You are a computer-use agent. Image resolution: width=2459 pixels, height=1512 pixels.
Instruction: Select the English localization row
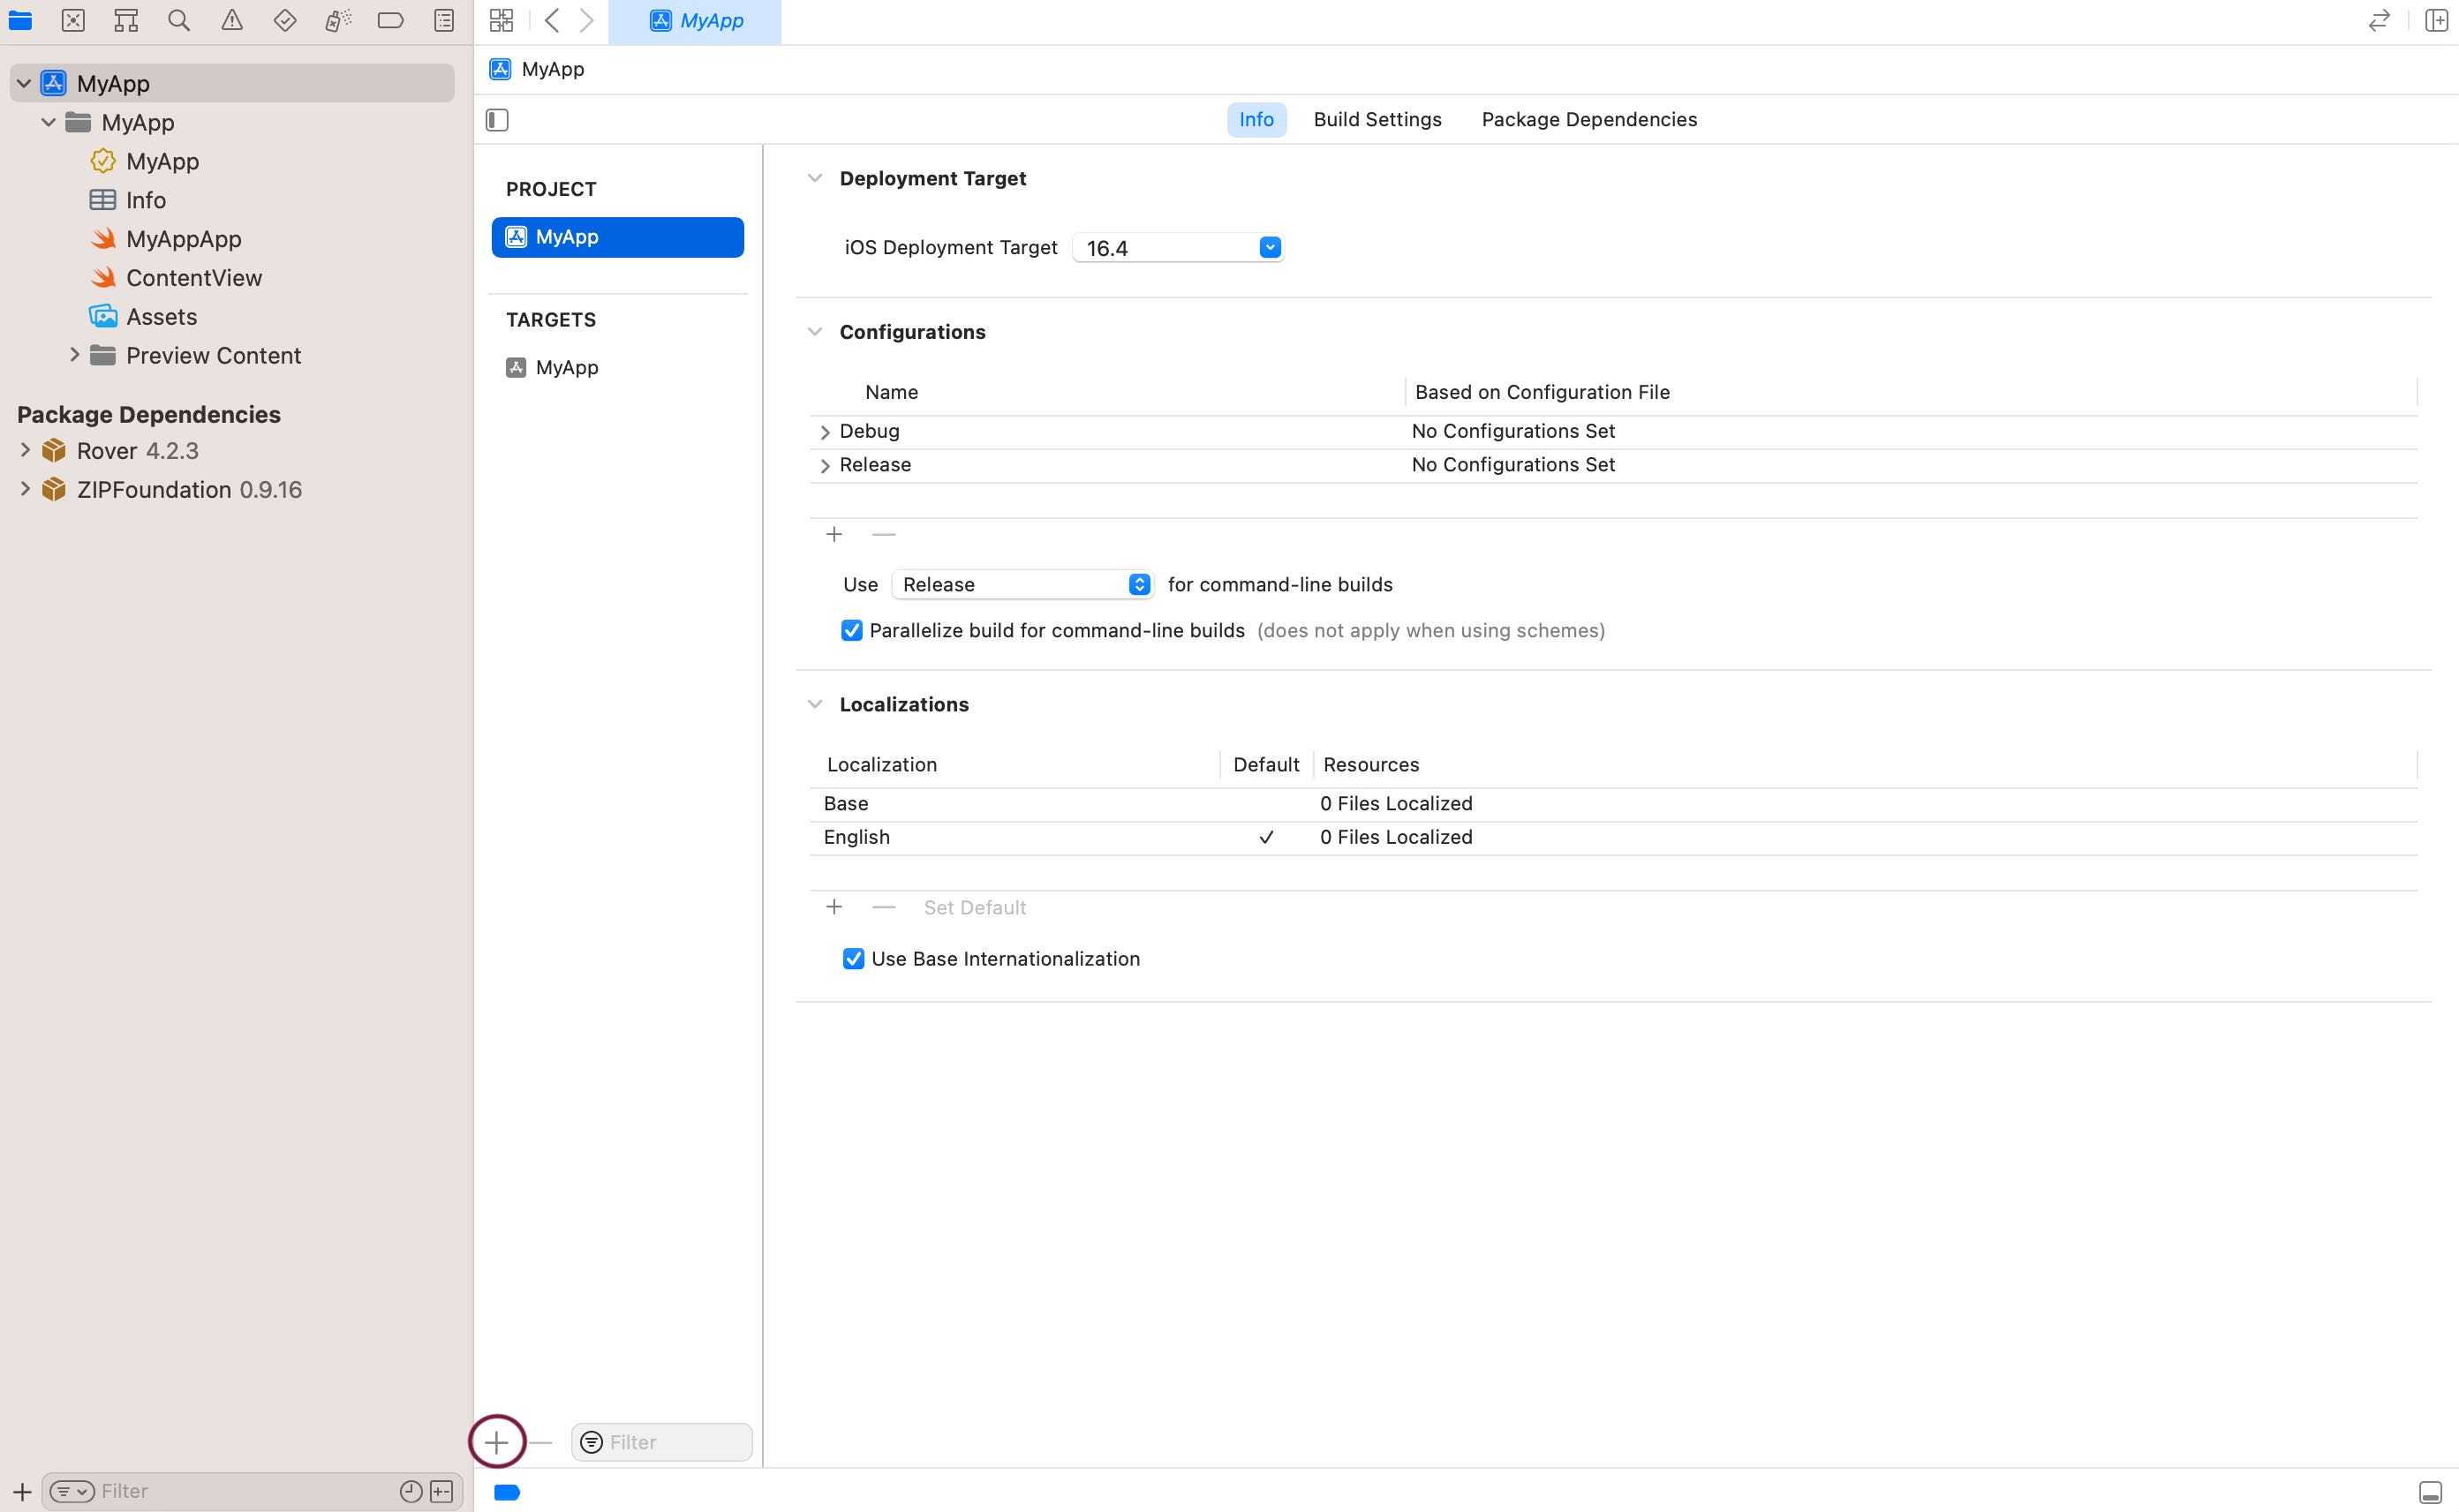point(1613,837)
